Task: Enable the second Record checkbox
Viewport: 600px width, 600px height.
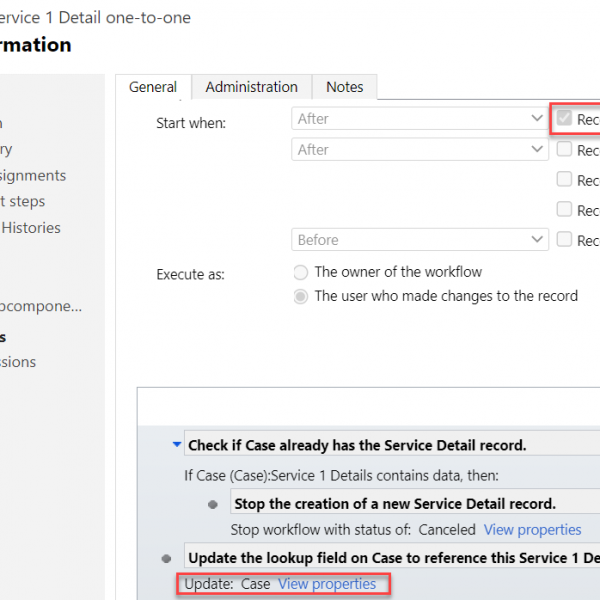Action: point(564,149)
